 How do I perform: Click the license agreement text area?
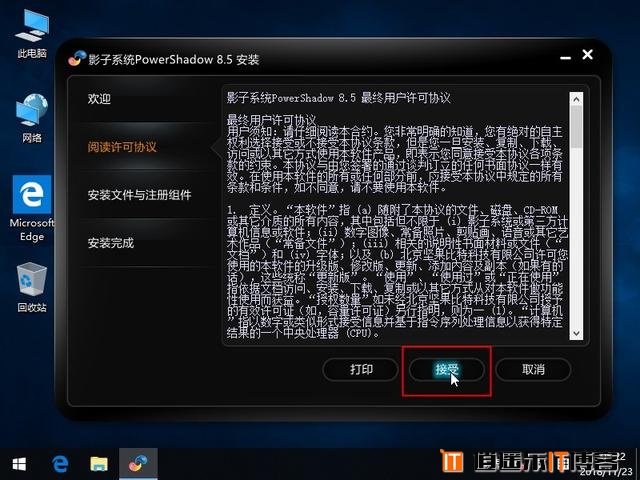(x=397, y=215)
